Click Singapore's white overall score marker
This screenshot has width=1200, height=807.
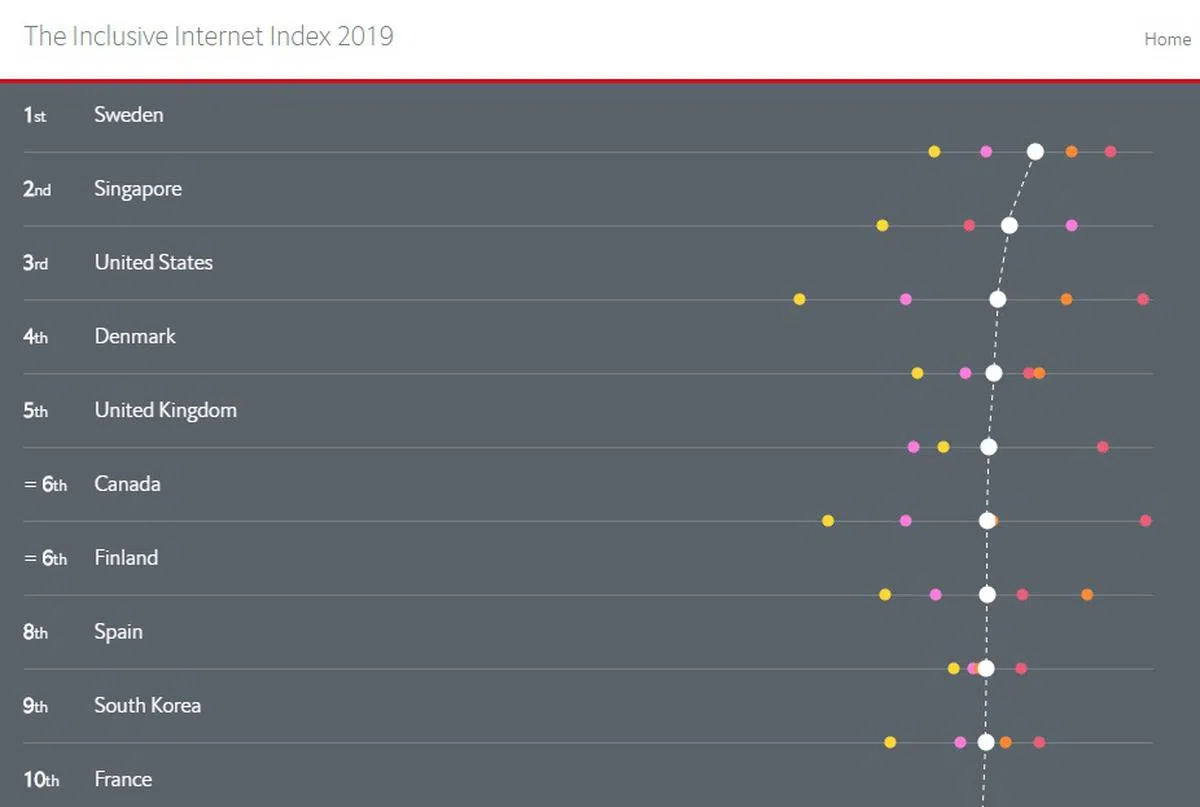[x=1009, y=226]
